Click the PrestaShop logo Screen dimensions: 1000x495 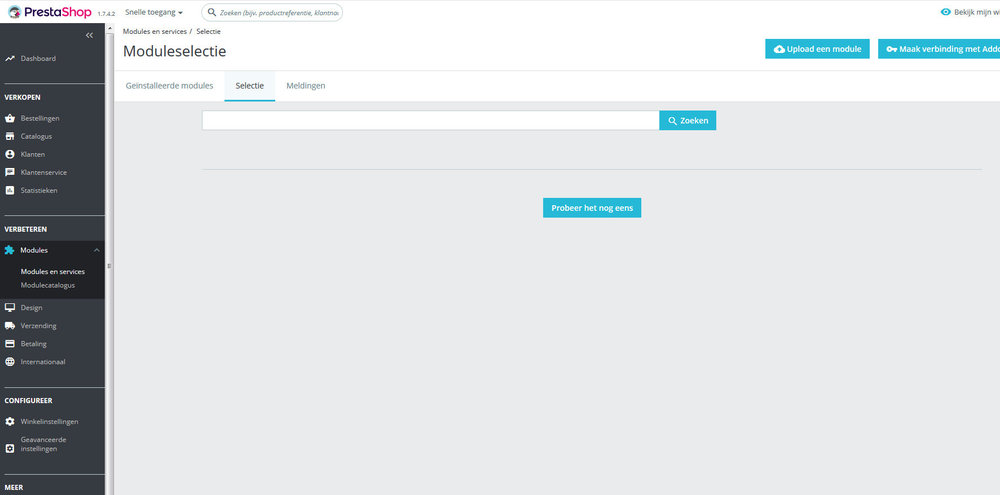click(x=50, y=12)
